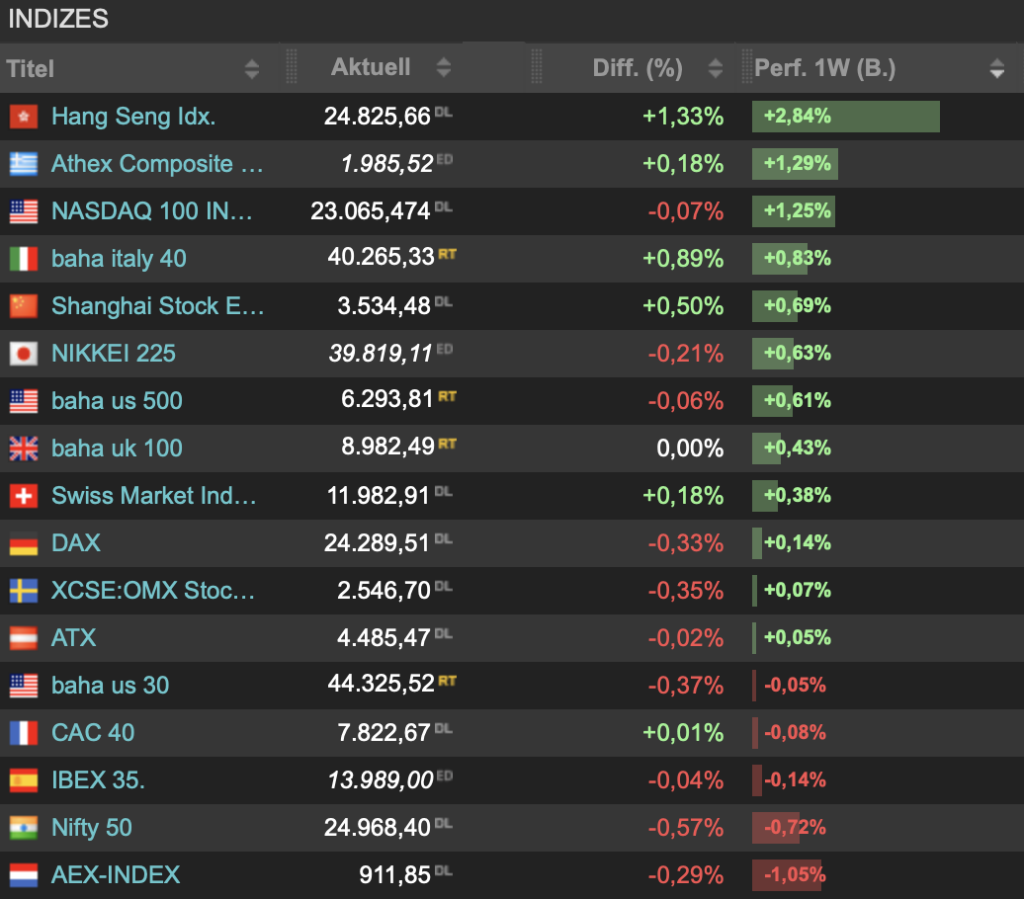The width and height of the screenshot is (1024, 899).
Task: Click the ED badge next to 13.989,00
Action: click(445, 776)
